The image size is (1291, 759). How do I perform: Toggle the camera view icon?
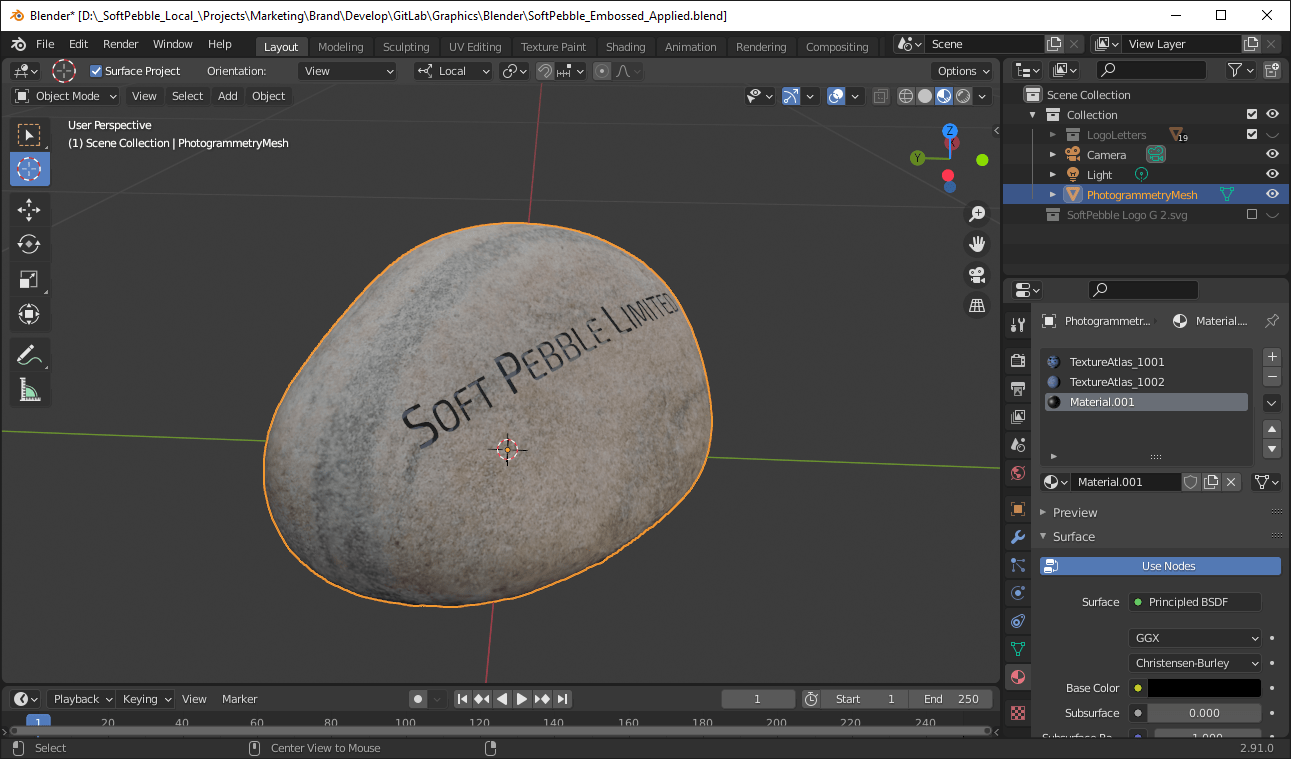click(x=977, y=274)
